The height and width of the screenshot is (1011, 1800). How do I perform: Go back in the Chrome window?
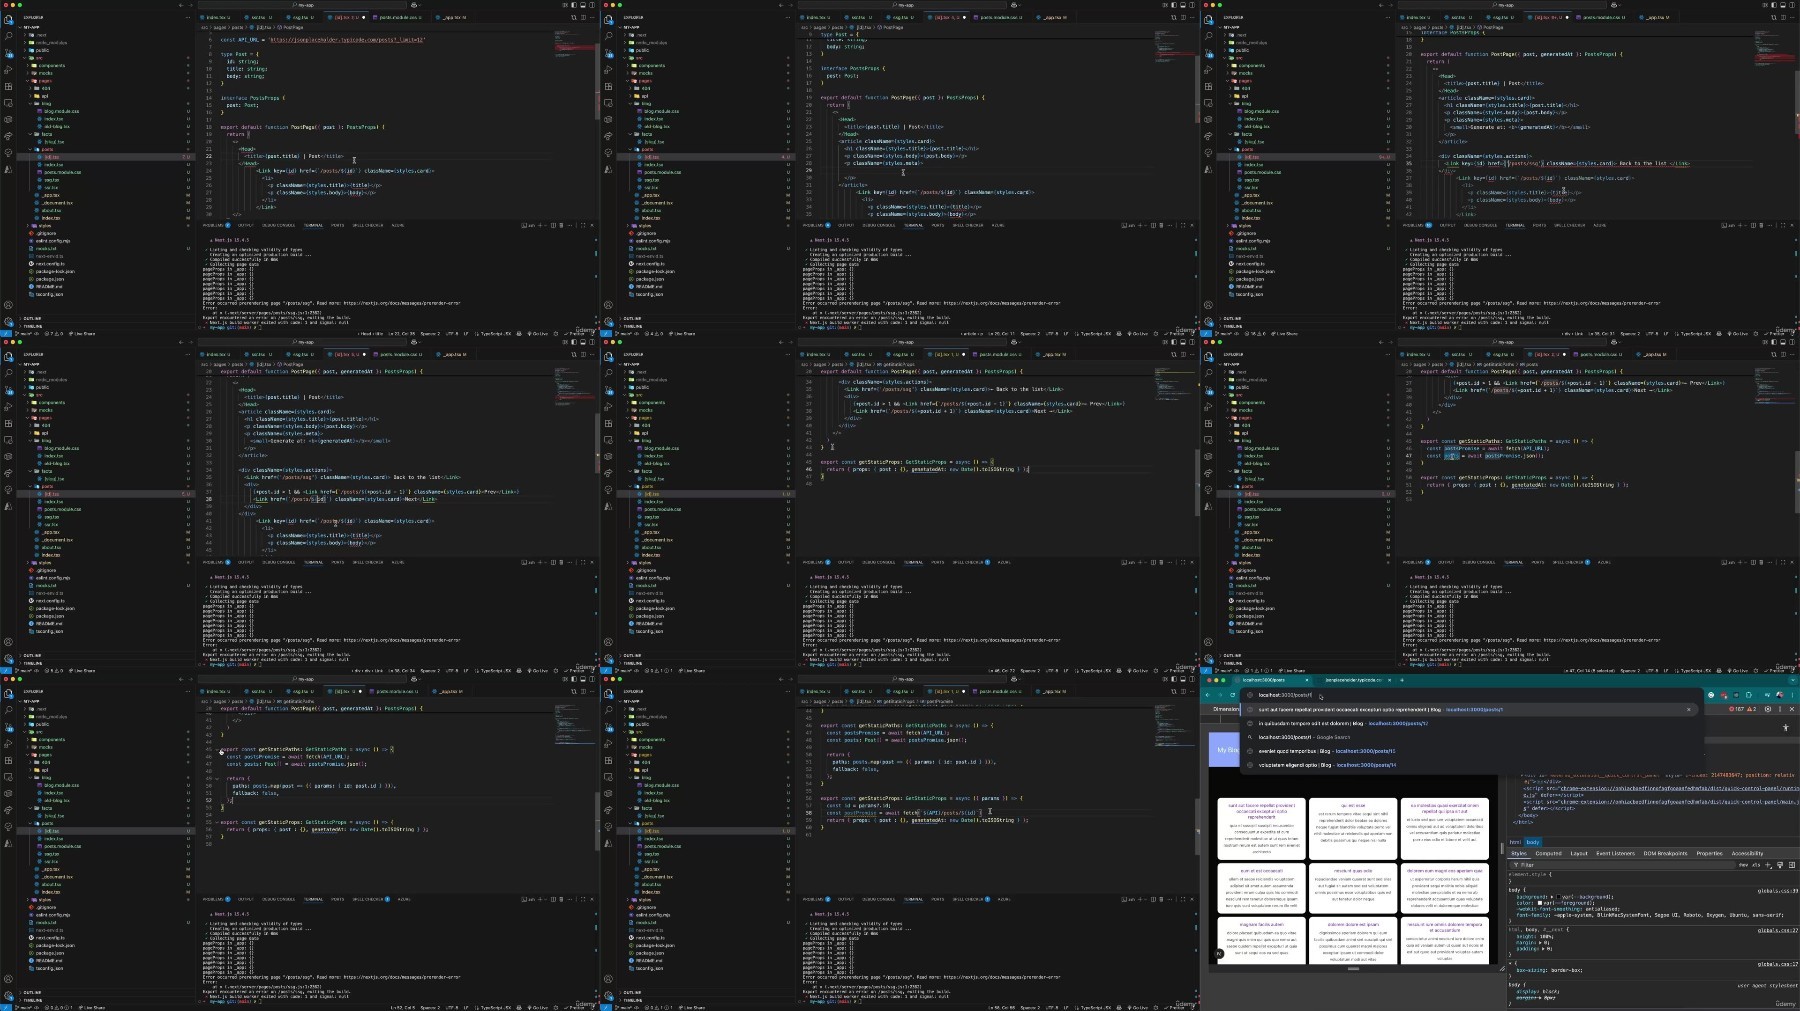point(1207,695)
